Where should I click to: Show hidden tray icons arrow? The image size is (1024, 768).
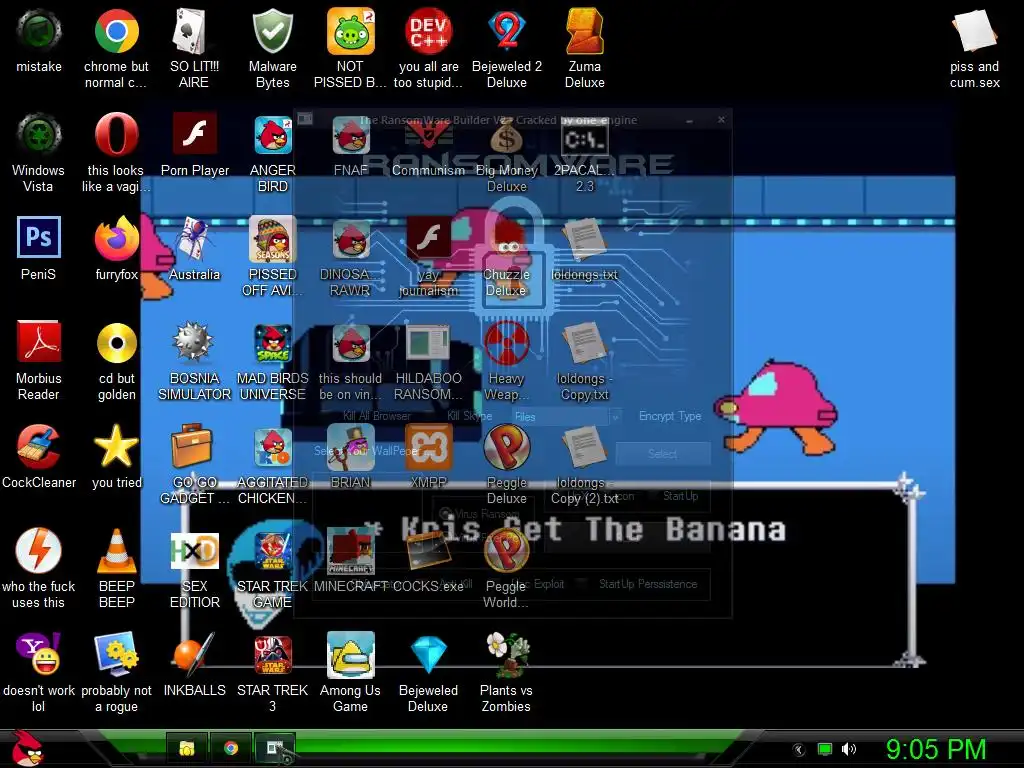799,750
